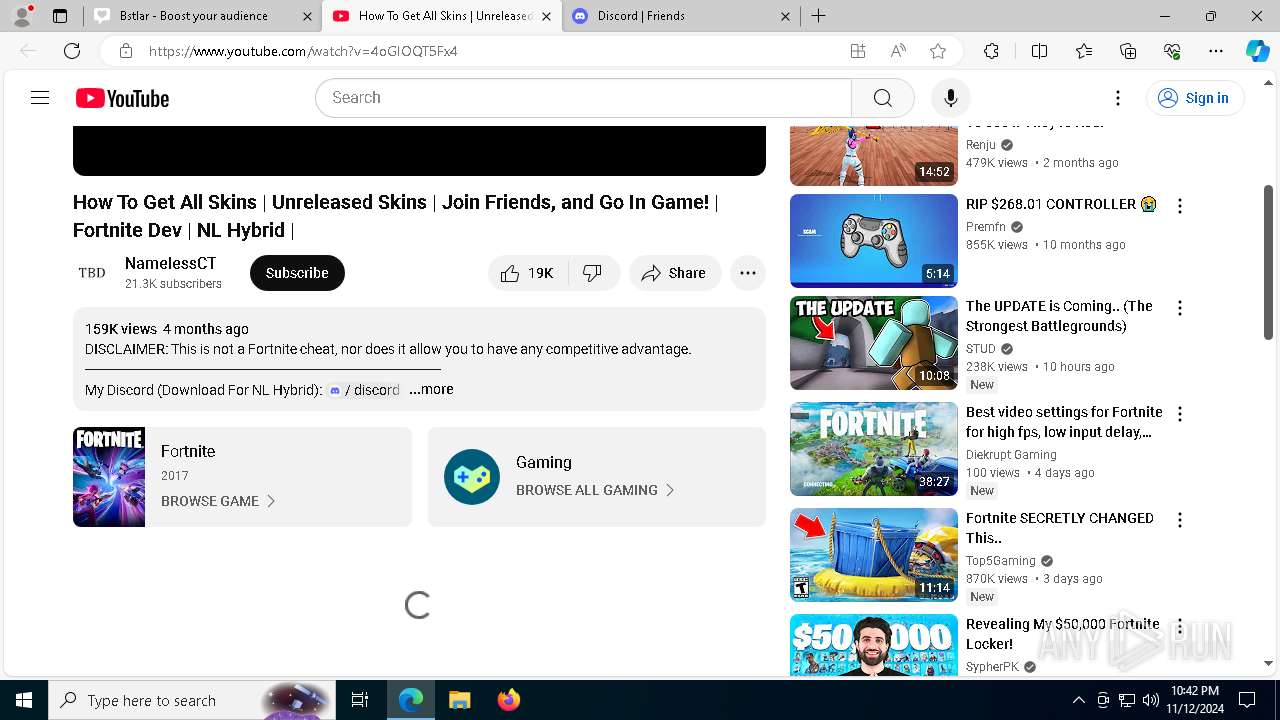The image size is (1280, 720).
Task: Play RIP $268.01 CONTROLLER thumbnail
Action: pyautogui.click(x=874, y=241)
